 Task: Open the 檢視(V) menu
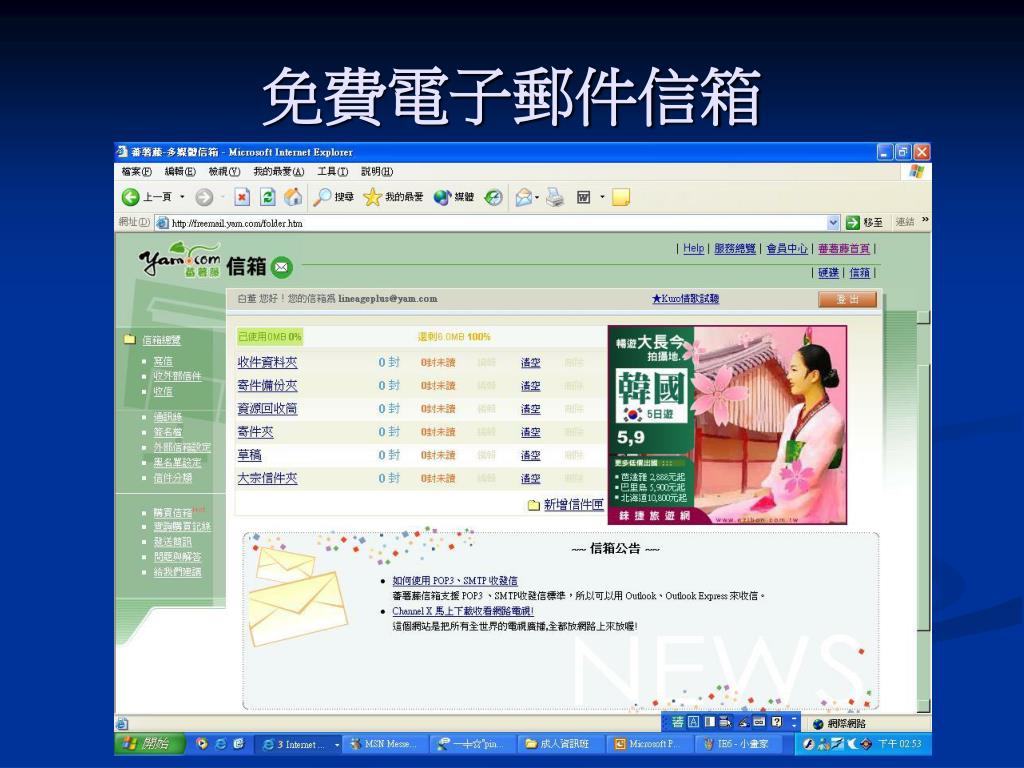point(224,171)
